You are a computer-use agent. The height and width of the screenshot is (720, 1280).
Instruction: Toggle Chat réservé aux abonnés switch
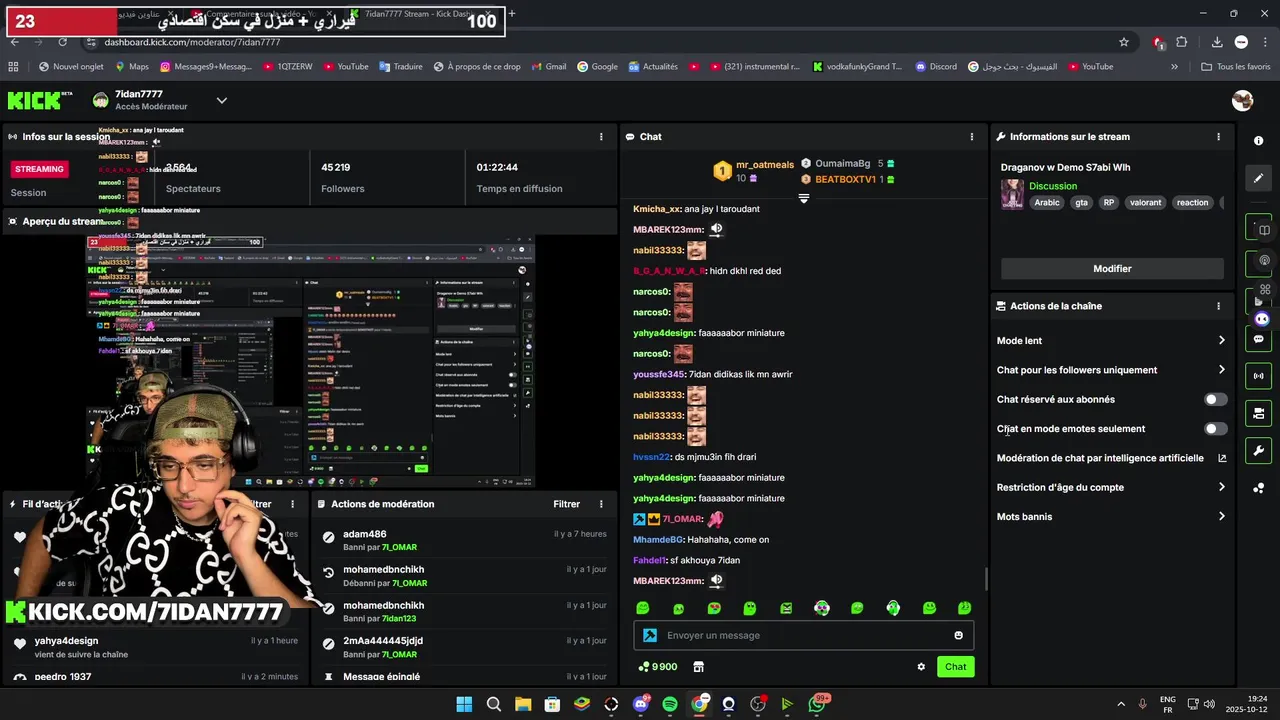point(1215,399)
